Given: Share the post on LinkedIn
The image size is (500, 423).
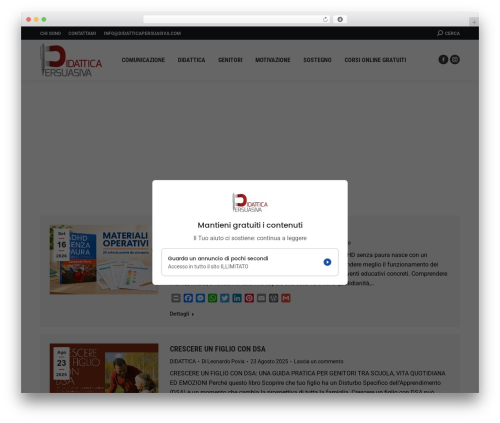Looking at the screenshot, I should [237, 298].
